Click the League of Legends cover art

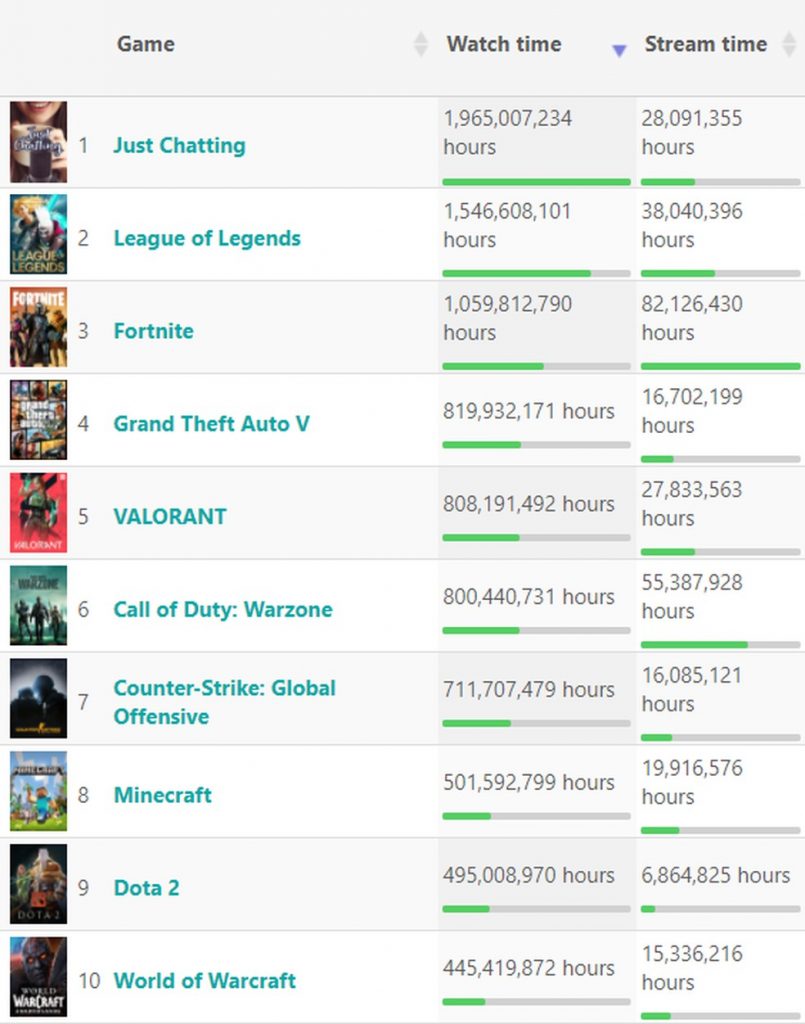(x=39, y=235)
